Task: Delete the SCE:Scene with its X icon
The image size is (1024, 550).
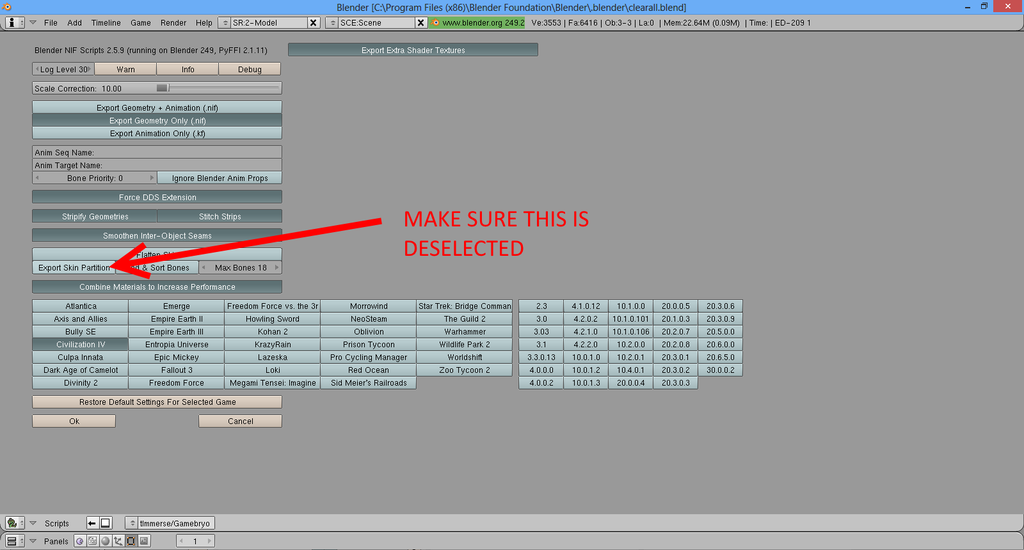Action: tap(421, 23)
